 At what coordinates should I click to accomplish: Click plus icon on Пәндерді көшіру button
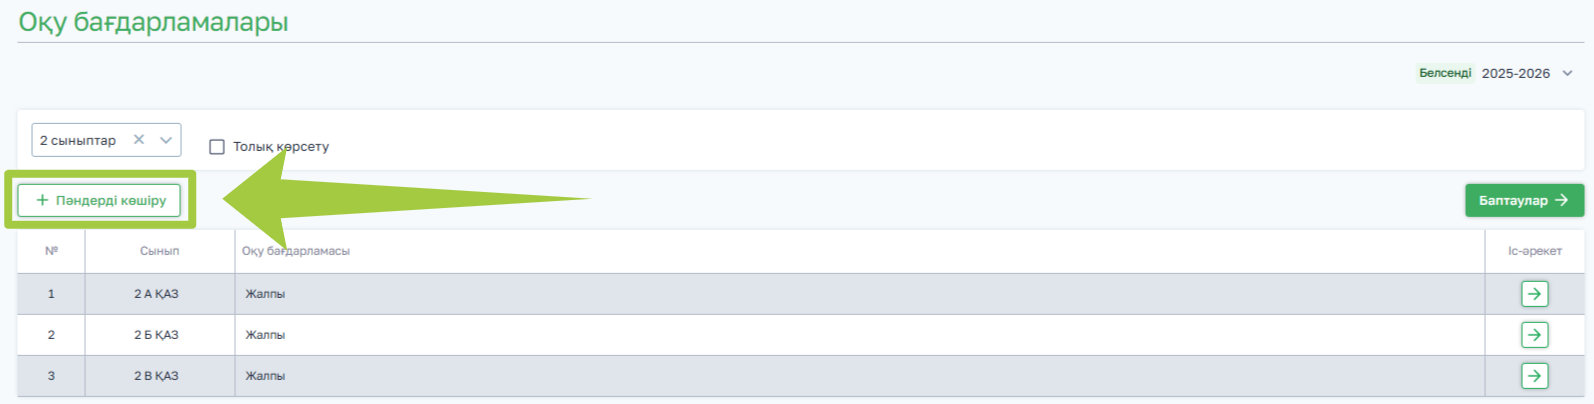click(42, 201)
